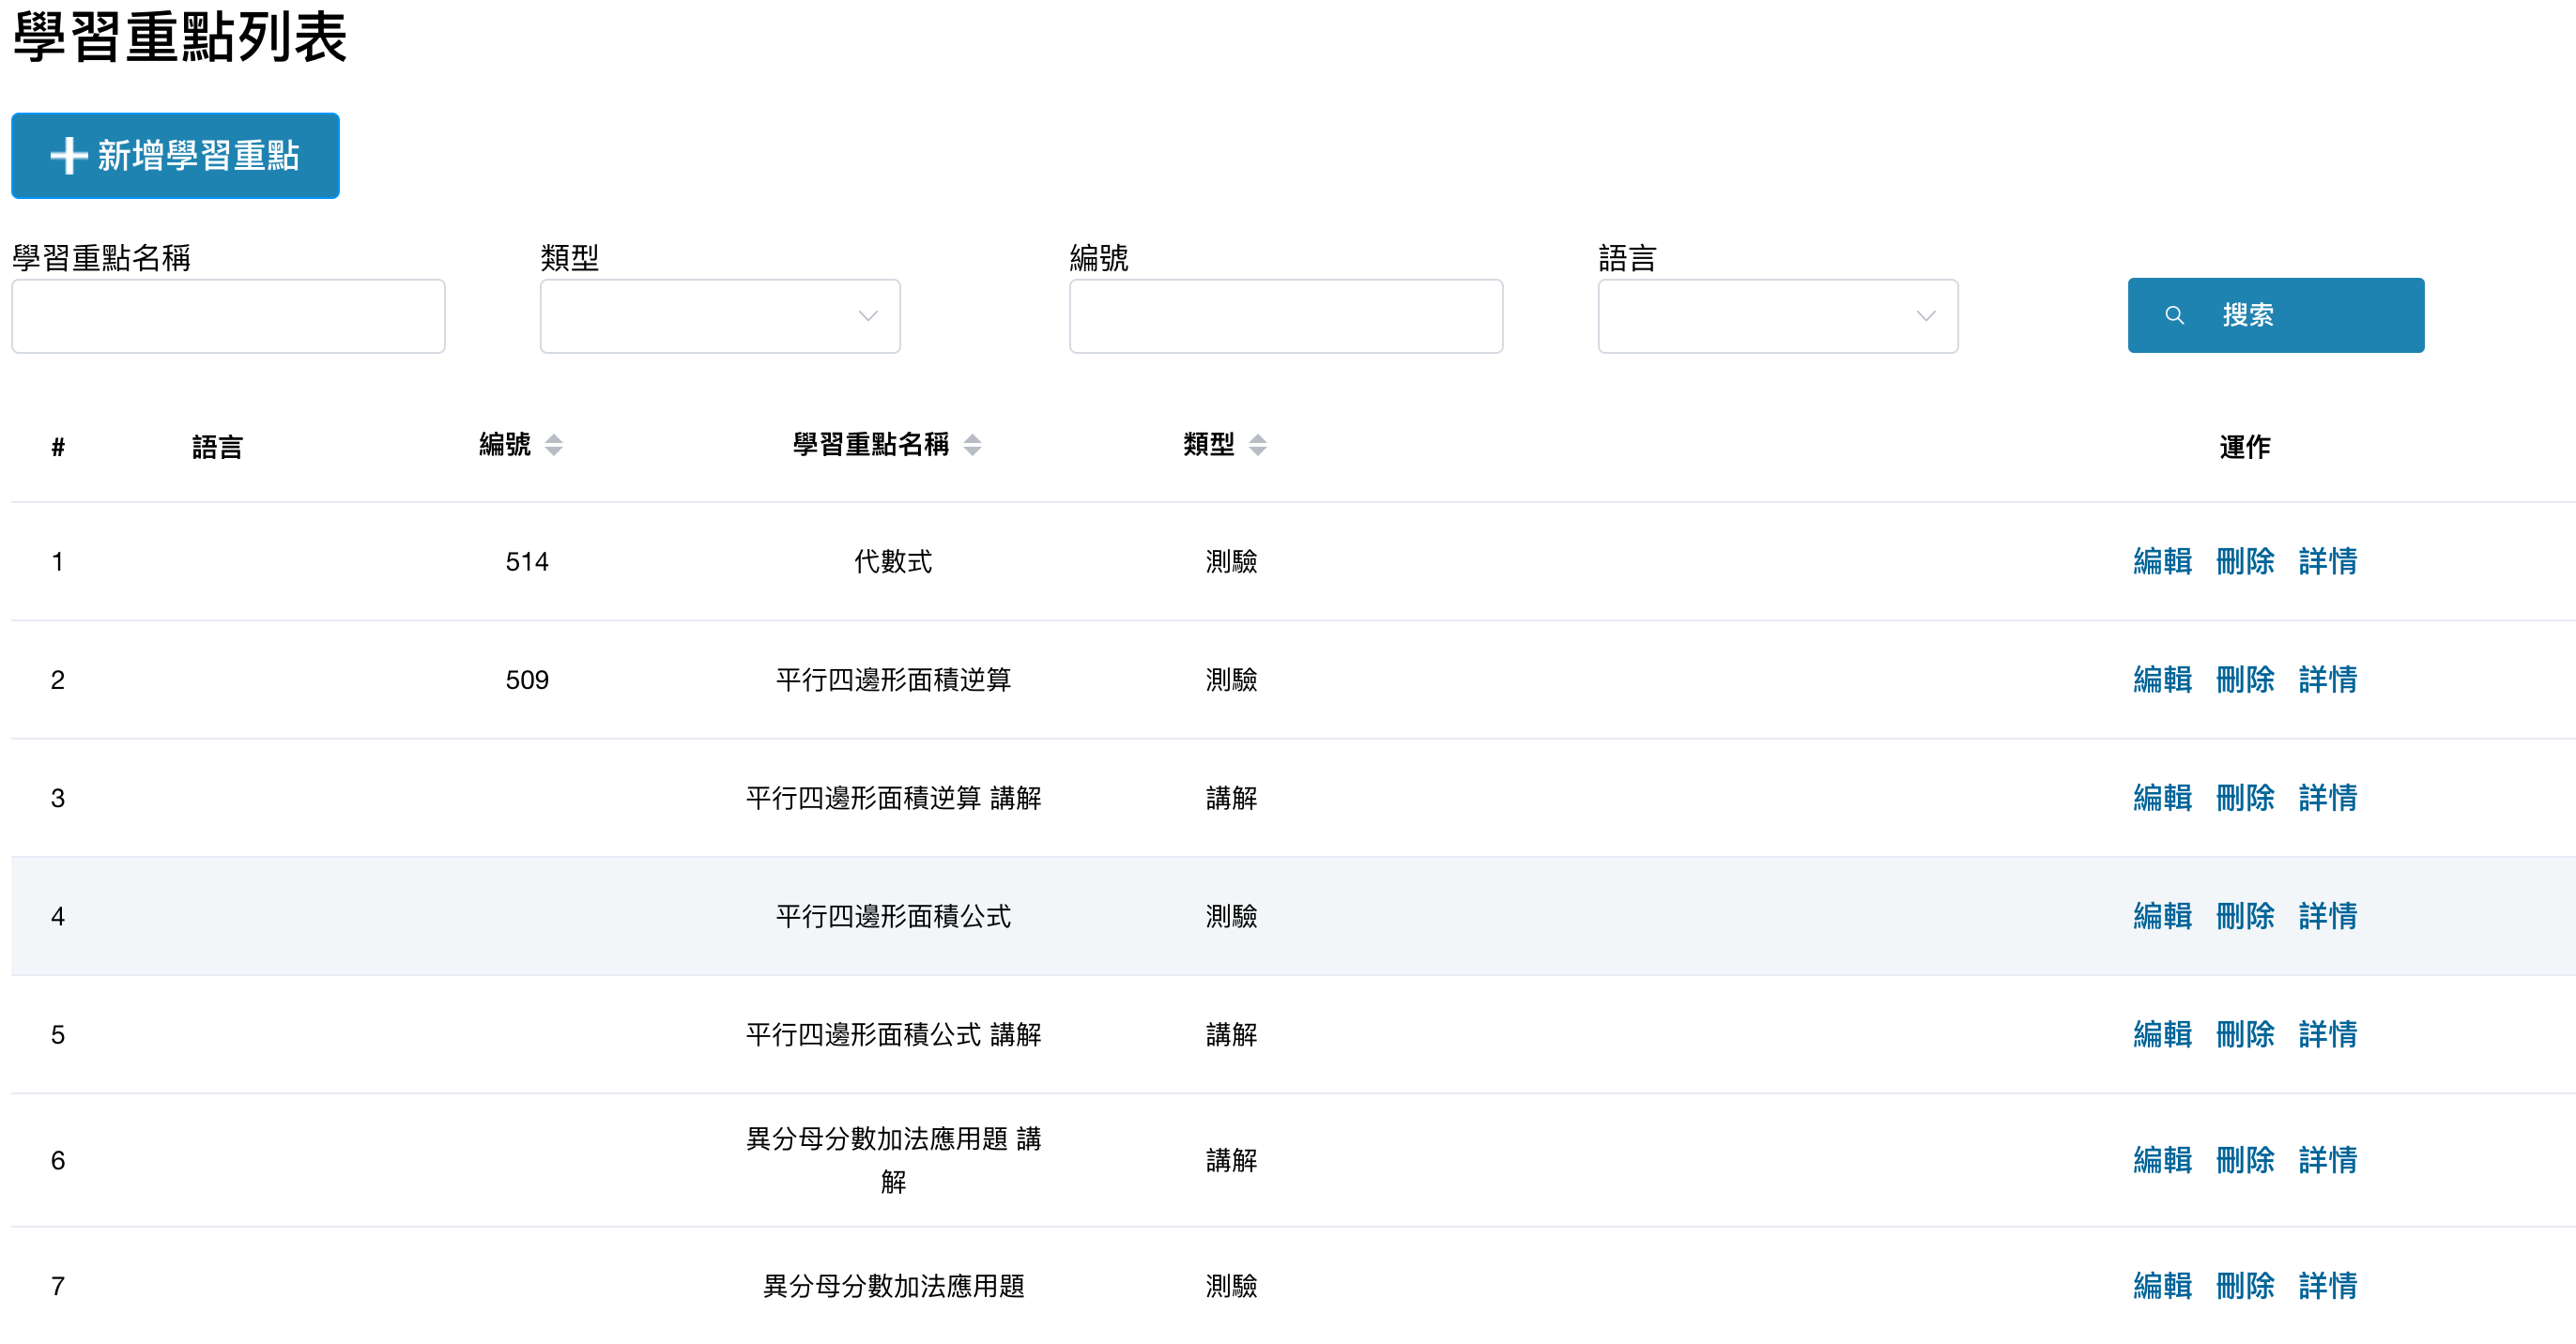View details of 平行四邊形面積公式 講解
This screenshot has height=1344, width=2576.
pyautogui.click(x=2328, y=1033)
